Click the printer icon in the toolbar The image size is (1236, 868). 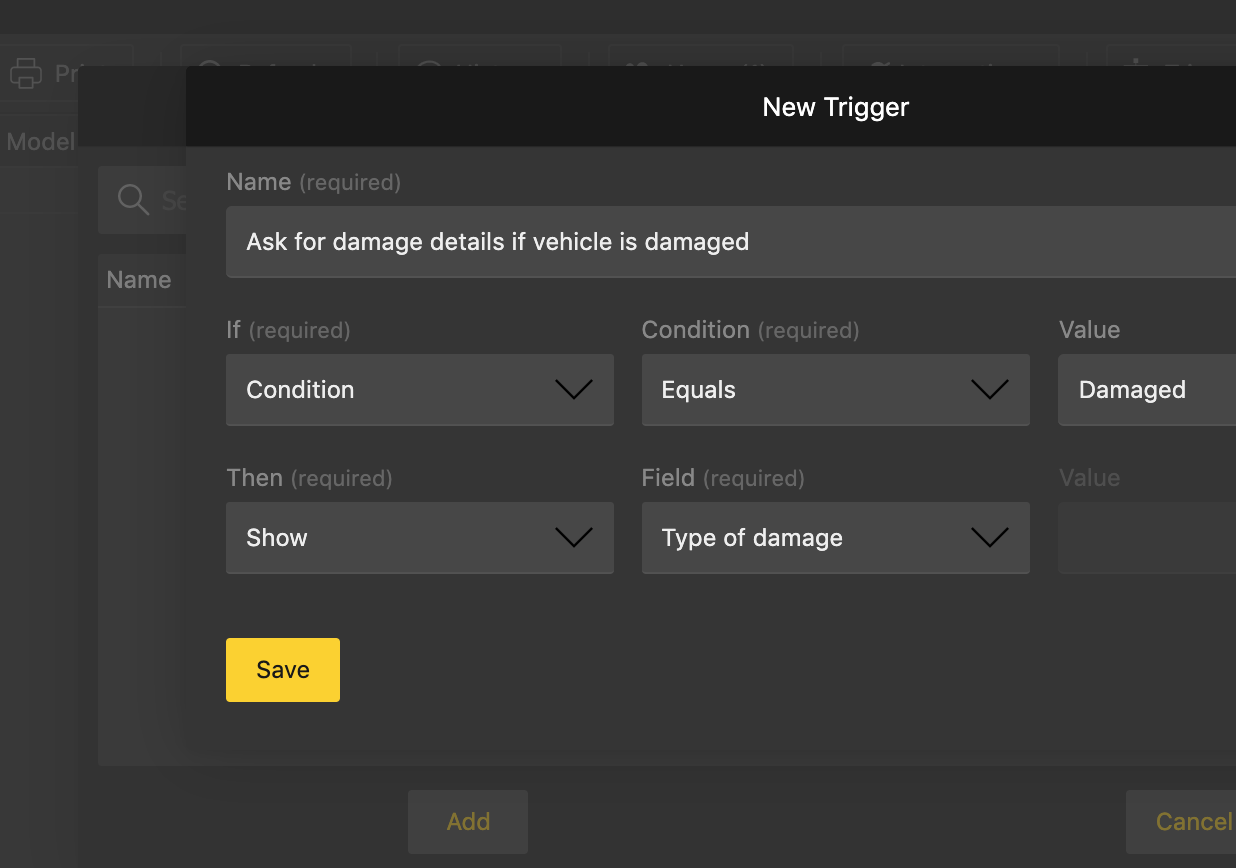[x=26, y=73]
